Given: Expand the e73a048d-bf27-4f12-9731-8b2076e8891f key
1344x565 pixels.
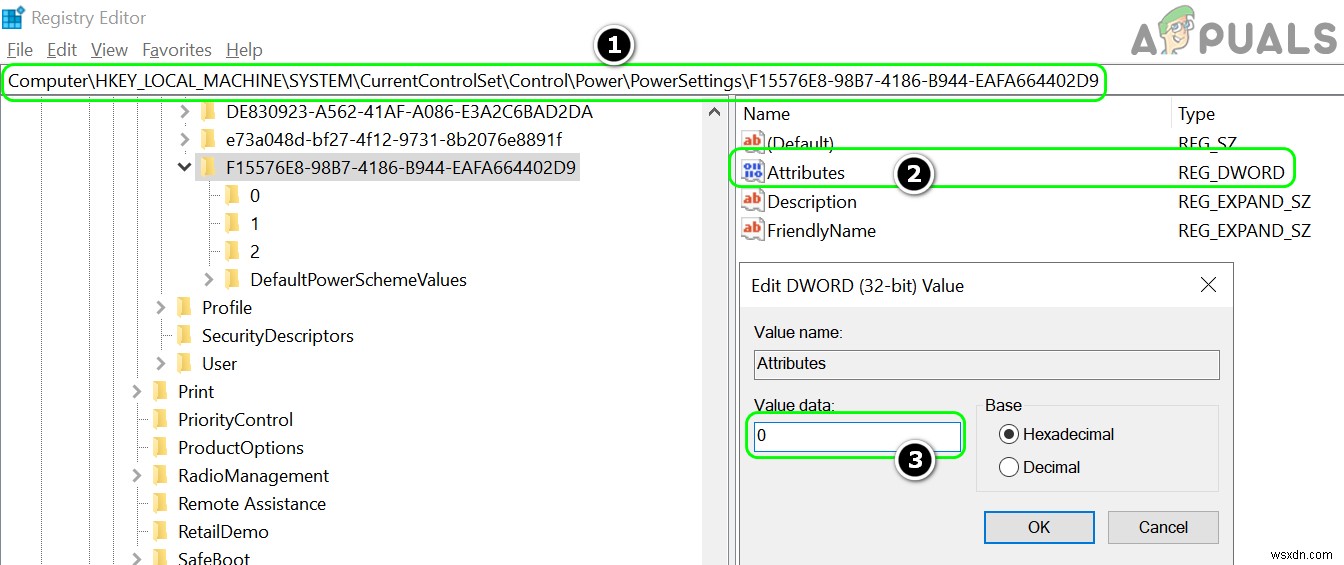Looking at the screenshot, I should pos(184,139).
